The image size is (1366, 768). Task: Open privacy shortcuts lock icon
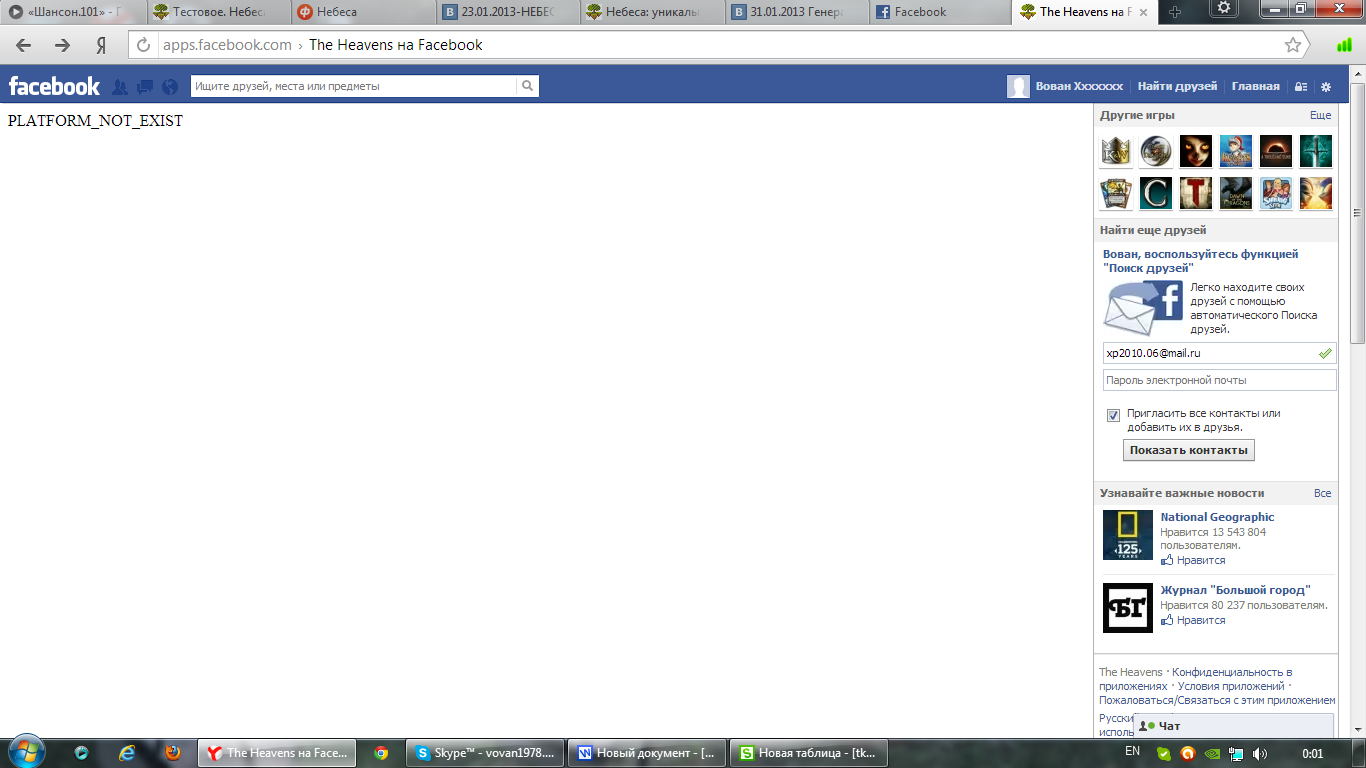(x=1301, y=87)
